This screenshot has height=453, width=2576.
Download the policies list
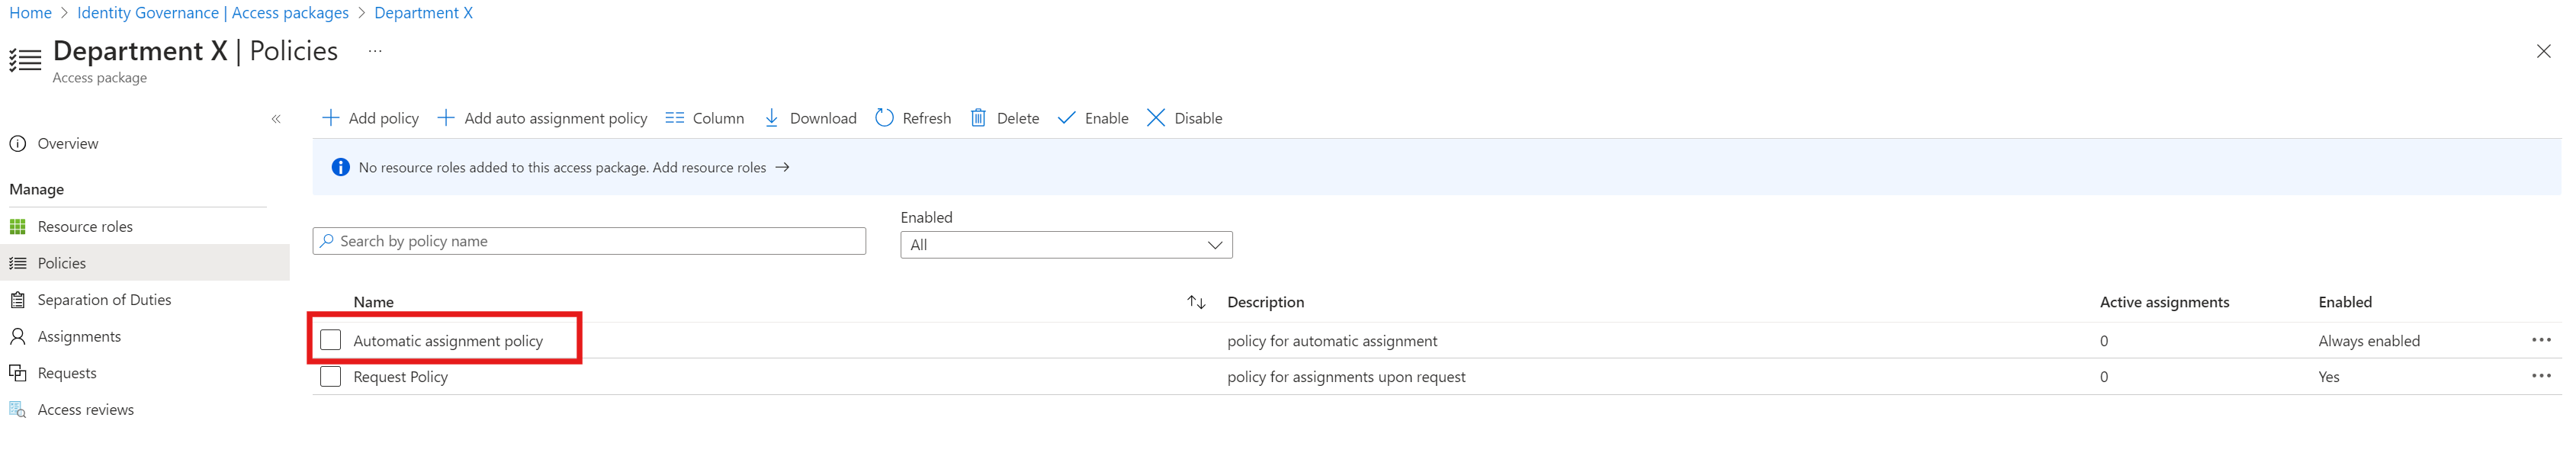pyautogui.click(x=809, y=118)
